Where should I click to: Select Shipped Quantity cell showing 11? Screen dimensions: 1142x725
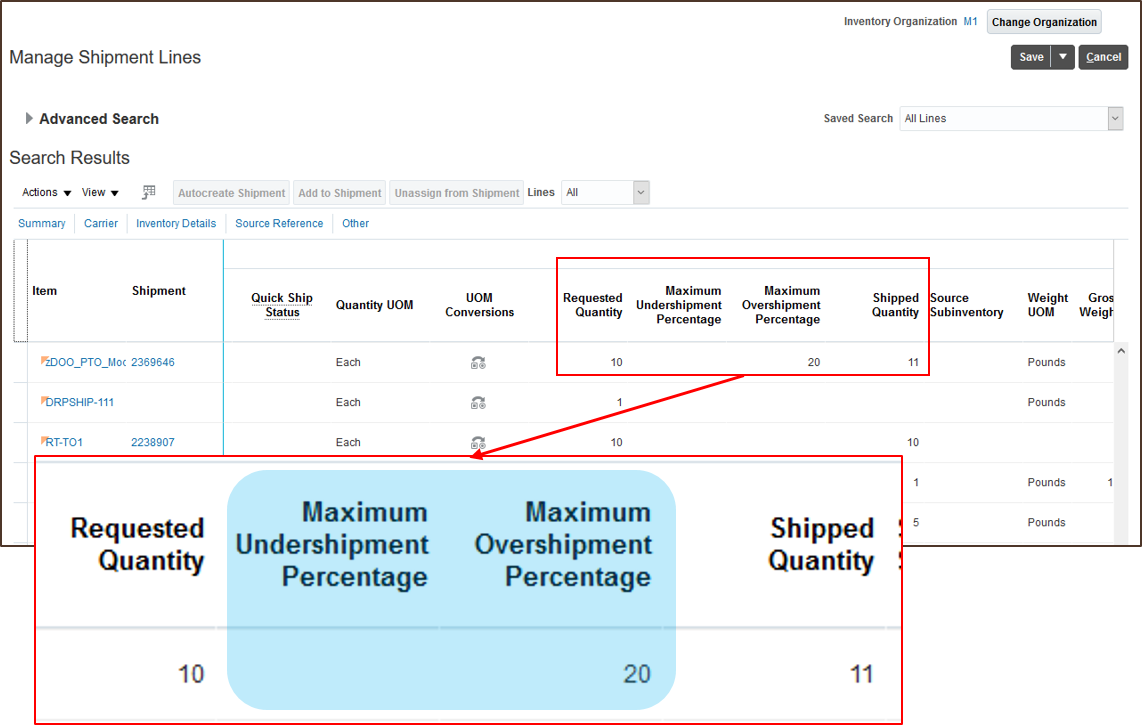point(913,362)
